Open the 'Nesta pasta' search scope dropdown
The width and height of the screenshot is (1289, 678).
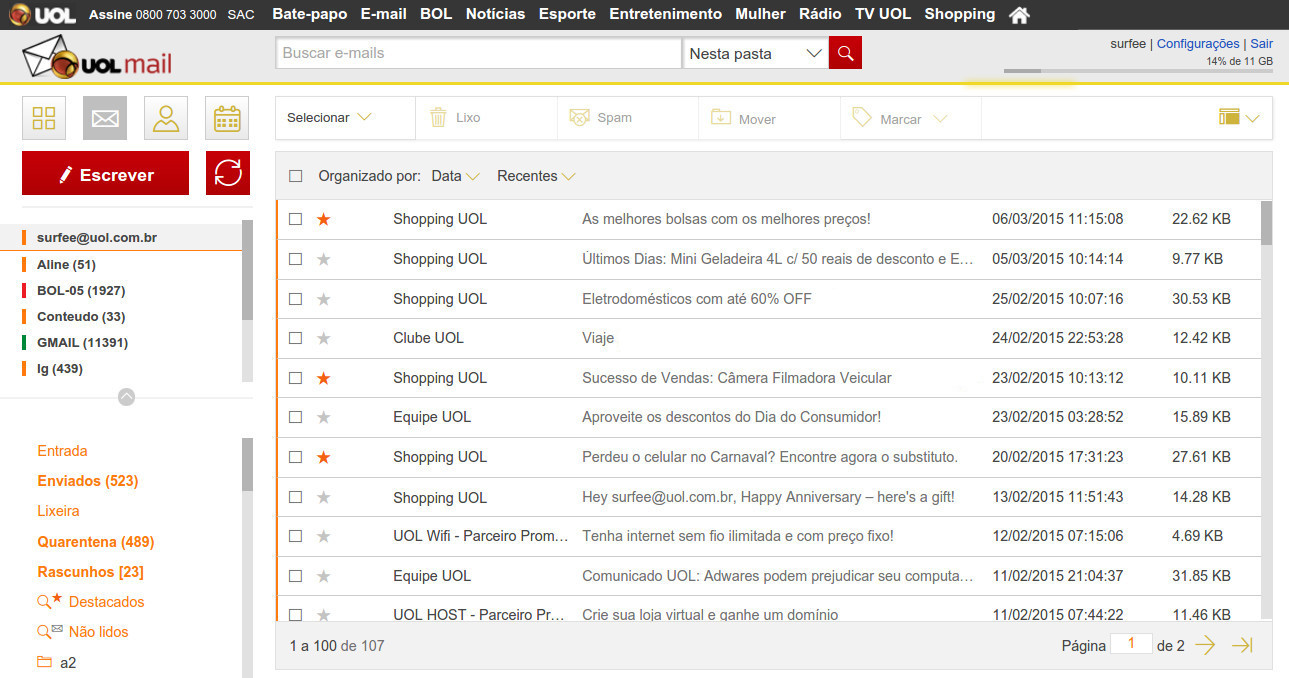coord(755,53)
